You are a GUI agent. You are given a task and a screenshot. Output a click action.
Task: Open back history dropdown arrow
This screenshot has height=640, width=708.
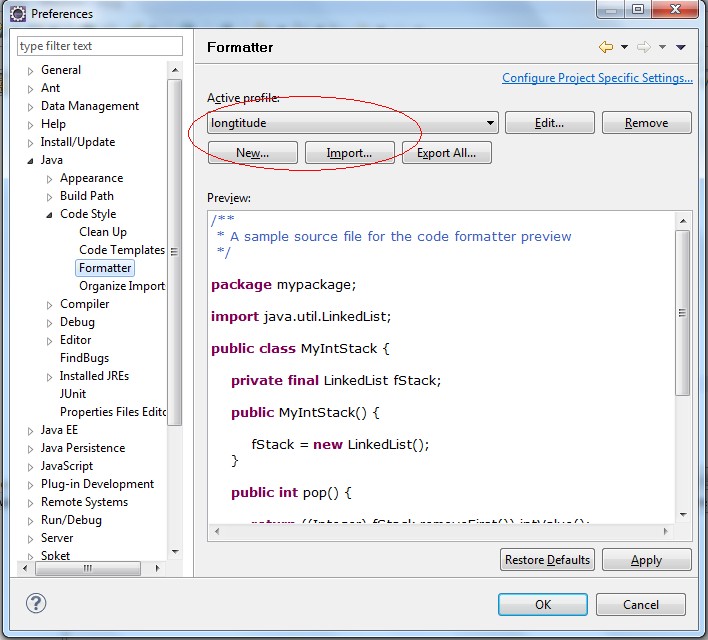click(x=624, y=47)
